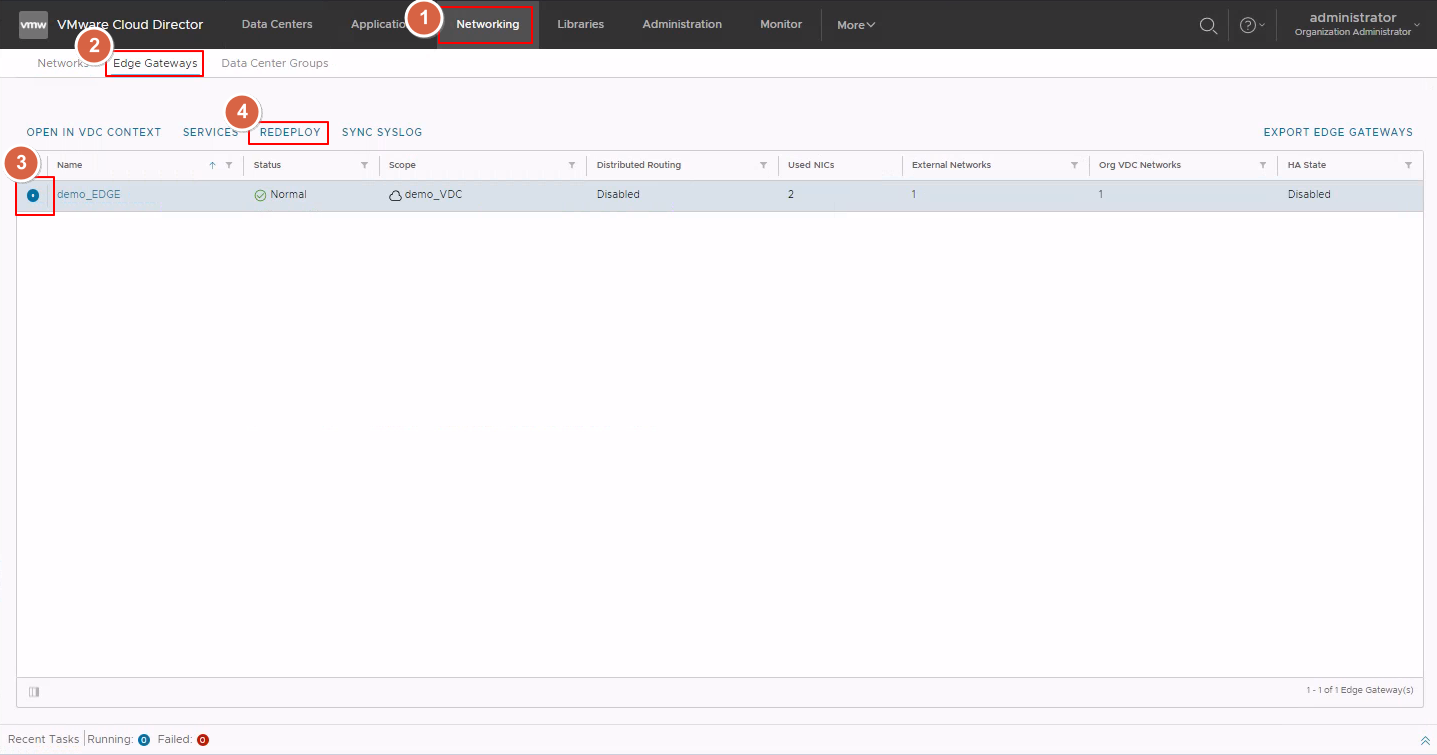Viewport: 1437px width, 755px height.
Task: Click the Failed tasks count badge
Action: (203, 740)
